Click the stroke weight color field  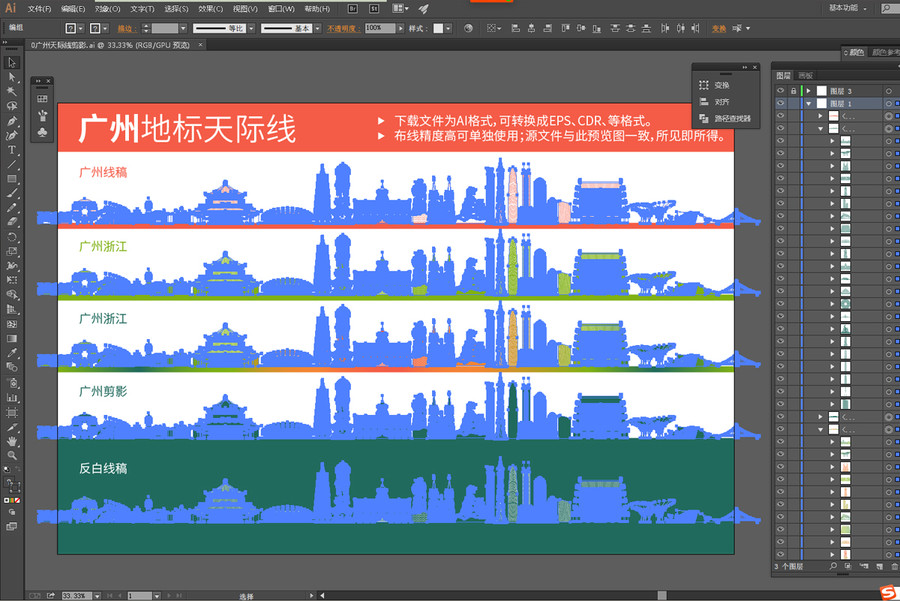[165, 28]
